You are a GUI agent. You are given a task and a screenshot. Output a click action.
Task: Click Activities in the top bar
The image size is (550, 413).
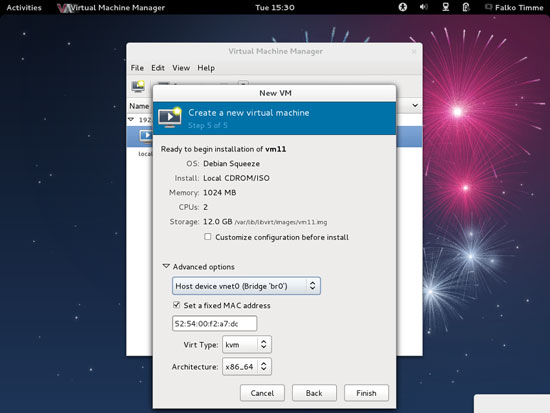click(x=24, y=7)
